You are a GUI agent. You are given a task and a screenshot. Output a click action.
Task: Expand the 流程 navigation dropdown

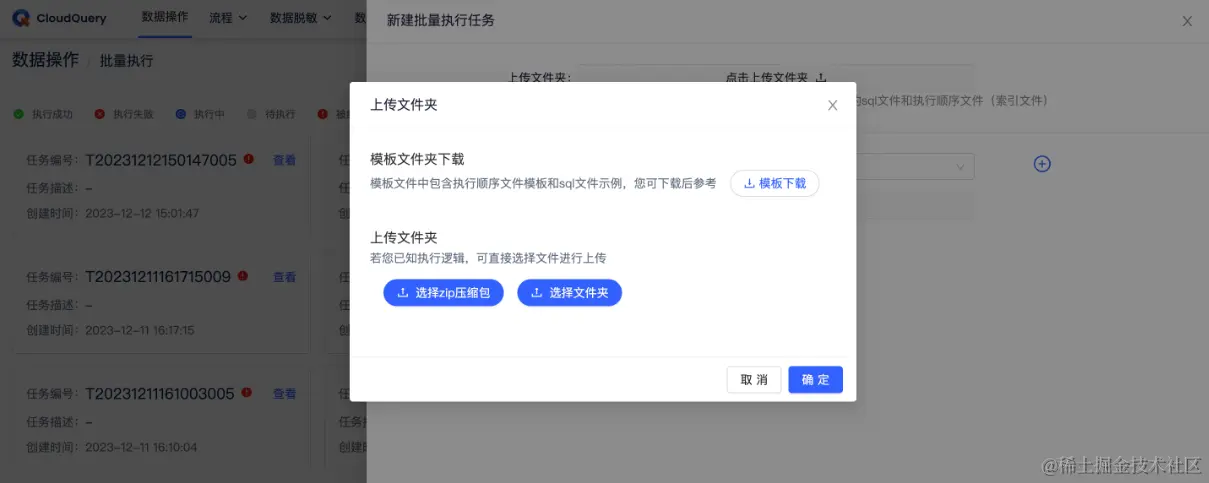[x=228, y=18]
